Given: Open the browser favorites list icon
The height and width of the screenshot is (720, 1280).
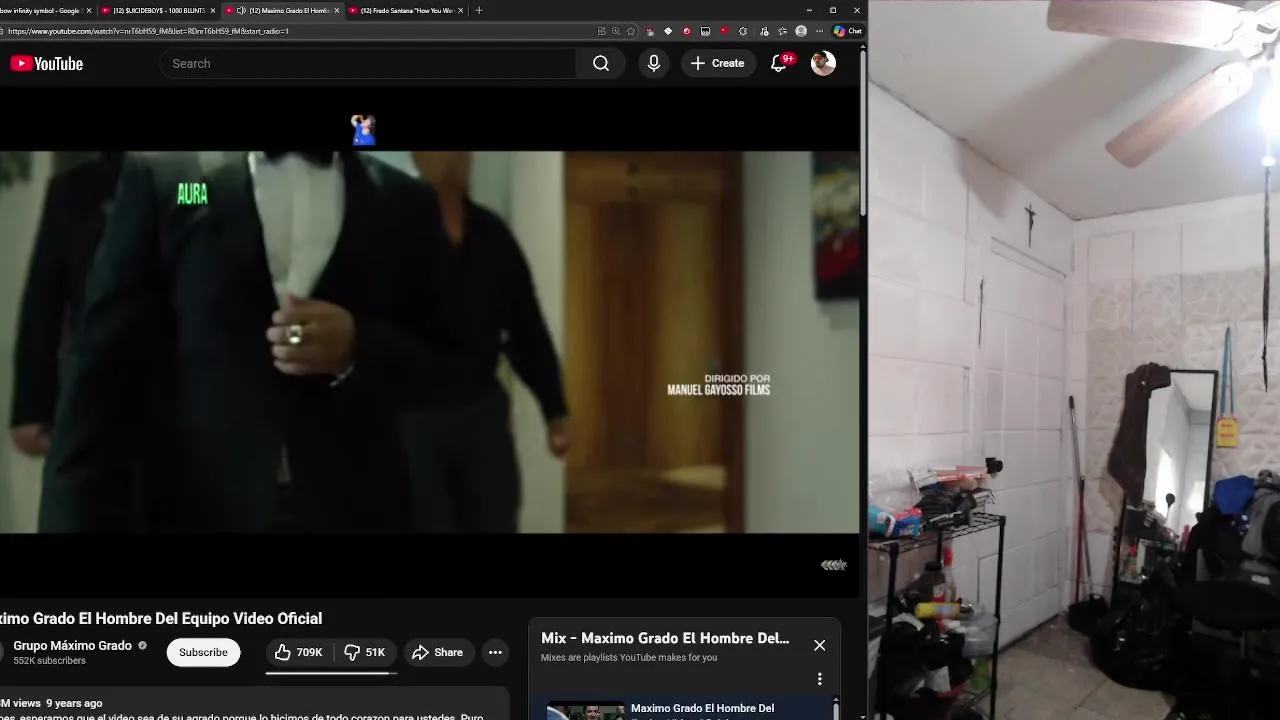Looking at the screenshot, I should point(782,31).
